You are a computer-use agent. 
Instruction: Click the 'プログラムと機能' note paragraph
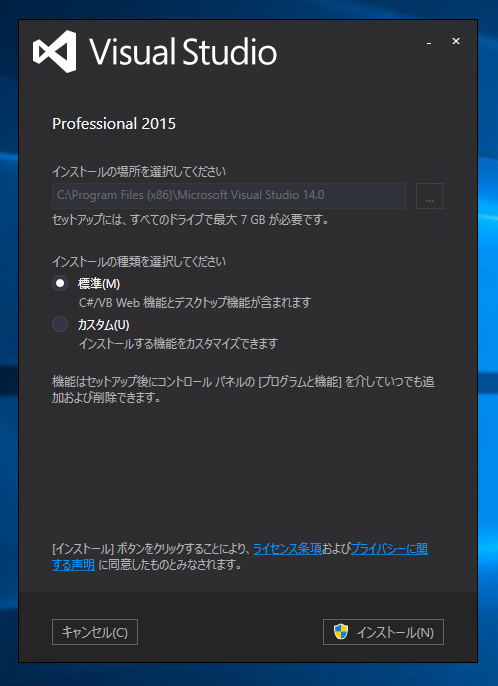[243, 390]
